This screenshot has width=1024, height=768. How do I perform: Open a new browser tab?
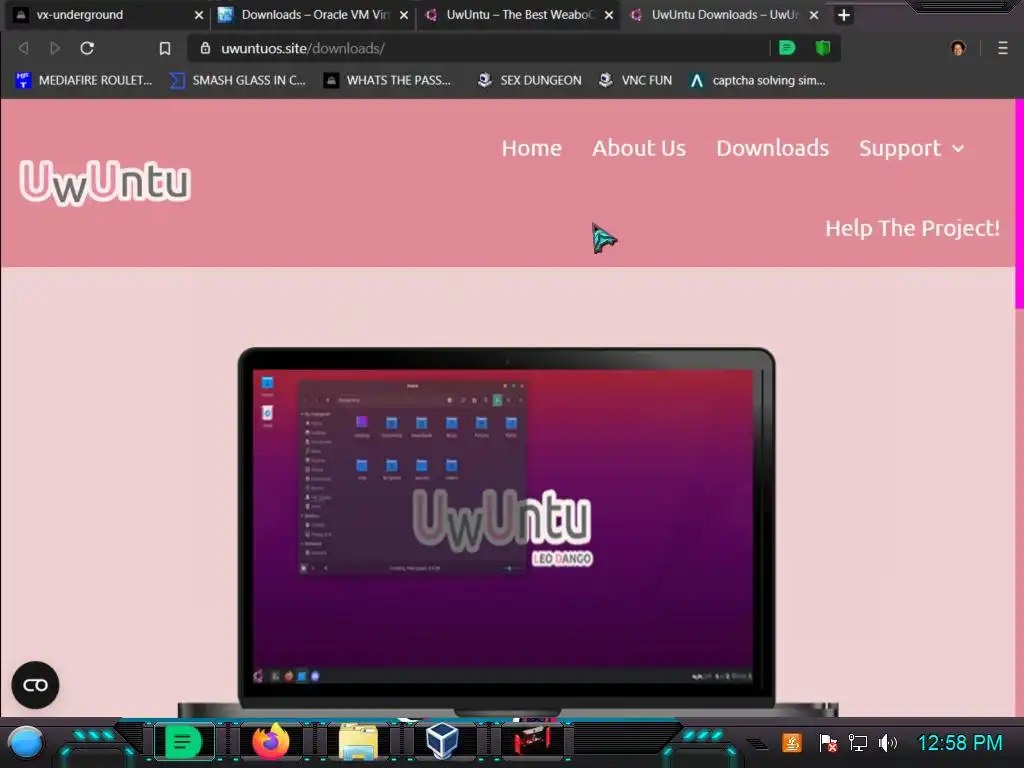point(844,15)
